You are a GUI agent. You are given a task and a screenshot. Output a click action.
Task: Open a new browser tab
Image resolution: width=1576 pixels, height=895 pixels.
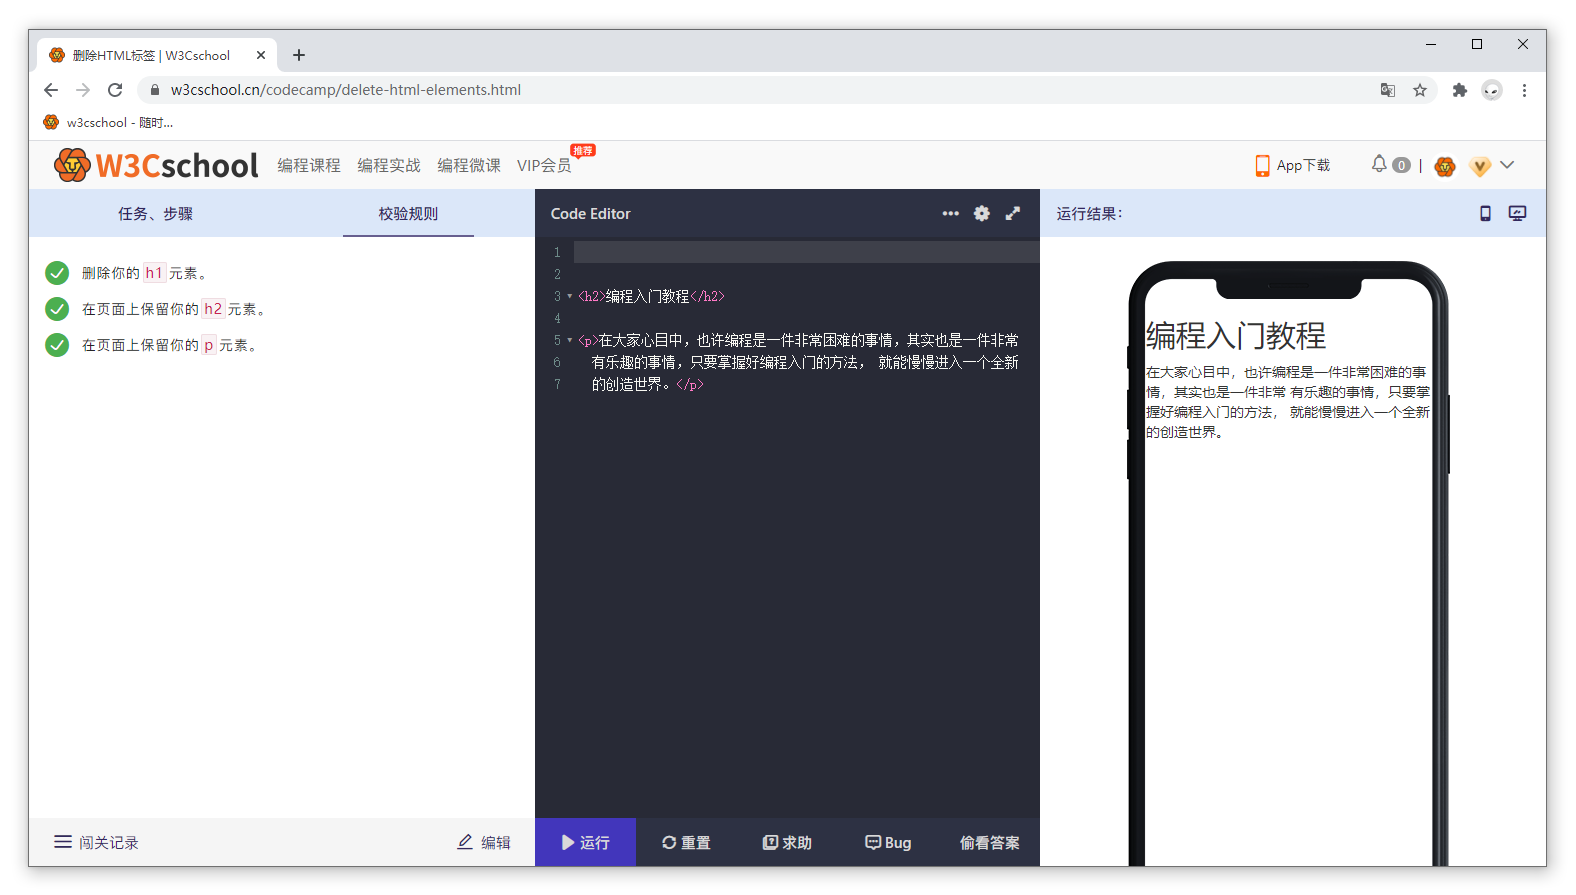click(299, 55)
